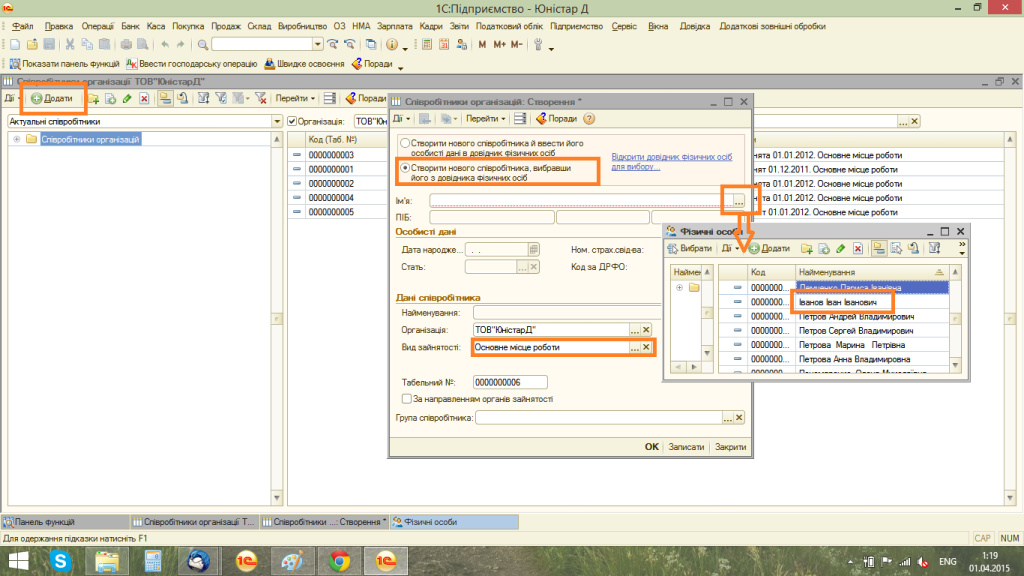Click the Redo arrow icon
The height and width of the screenshot is (576, 1024).
point(181,44)
